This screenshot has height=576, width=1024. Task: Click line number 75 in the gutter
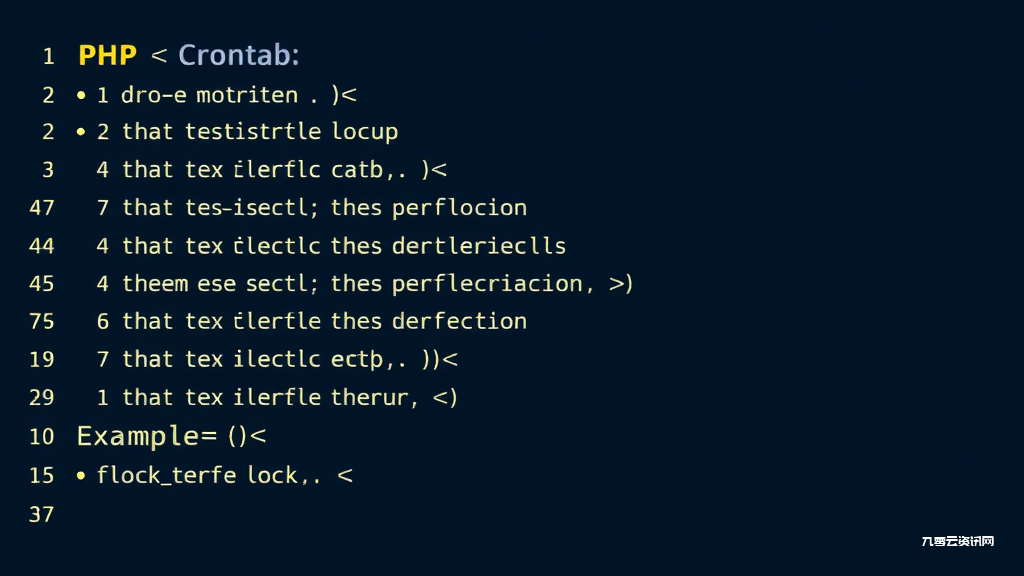coord(42,321)
